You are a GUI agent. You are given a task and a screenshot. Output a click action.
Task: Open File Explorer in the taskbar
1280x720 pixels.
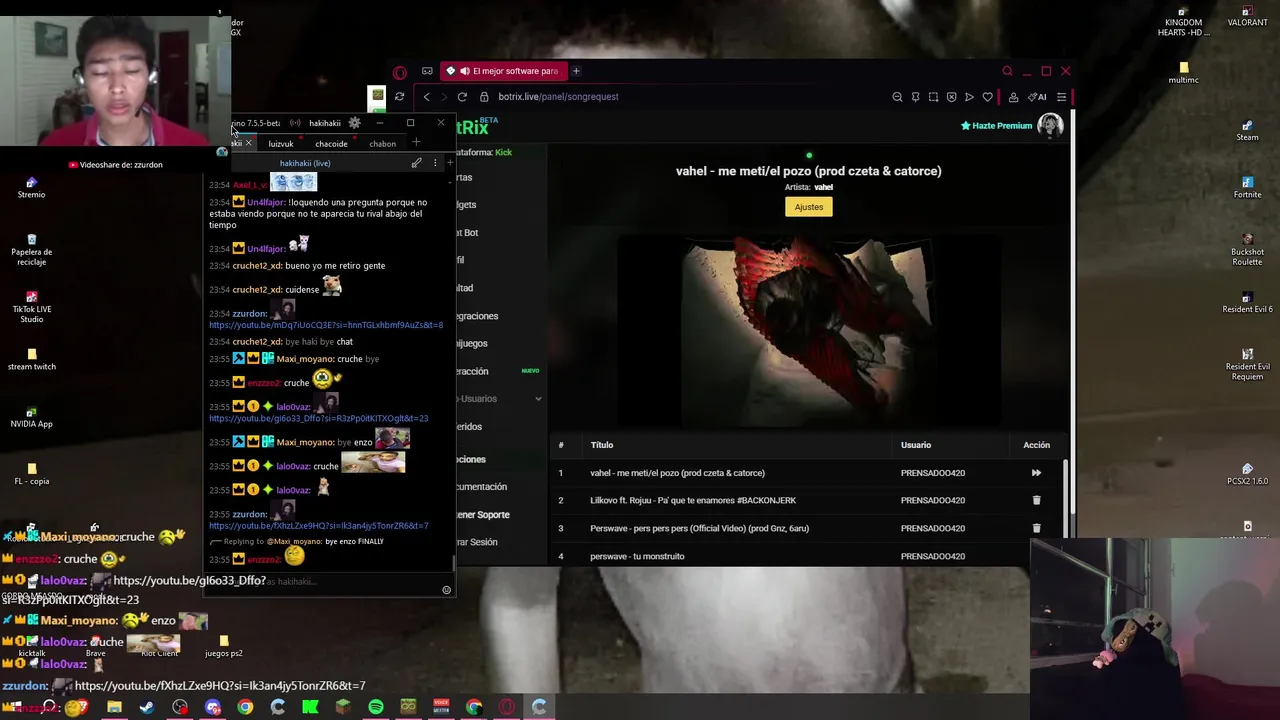click(114, 707)
